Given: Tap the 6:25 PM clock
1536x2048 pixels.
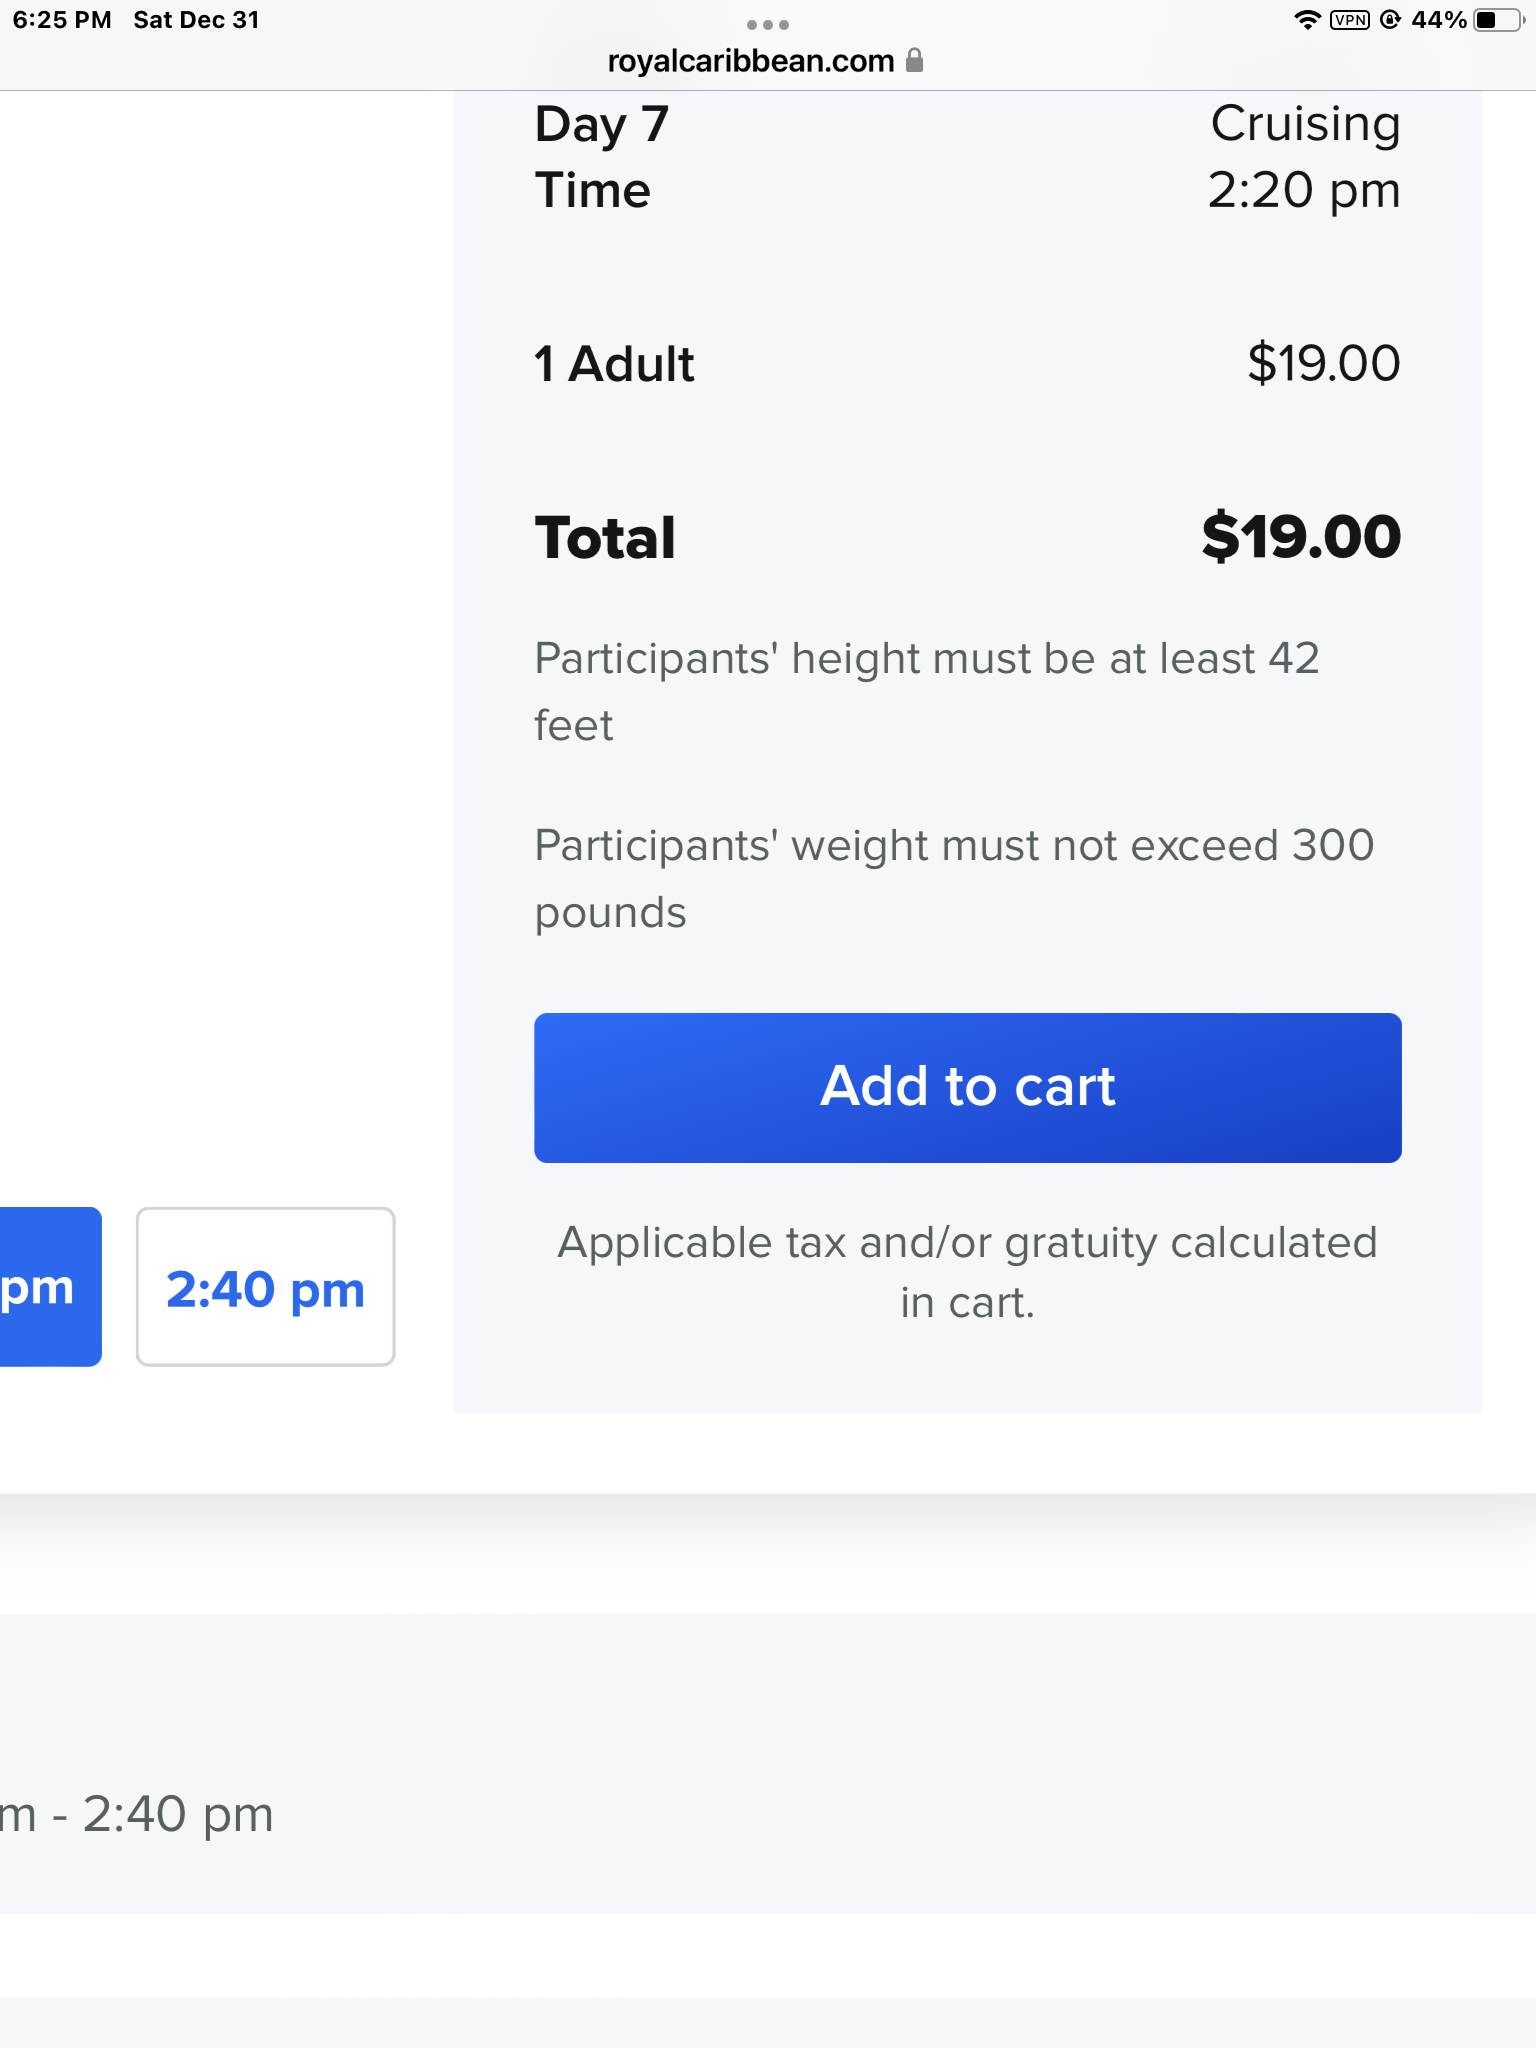Looking at the screenshot, I should (x=62, y=20).
